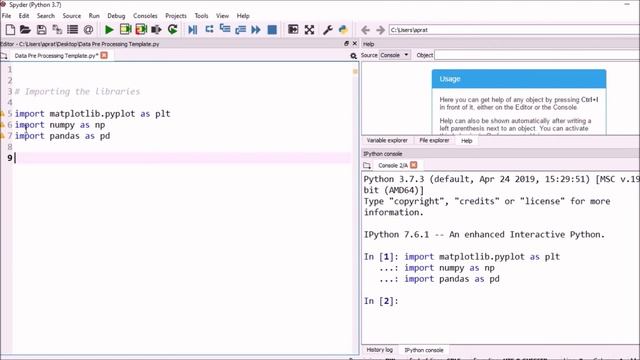This screenshot has height=360, width=640.
Task: Toggle fullscreen mode icon
Action: tap(309, 29)
